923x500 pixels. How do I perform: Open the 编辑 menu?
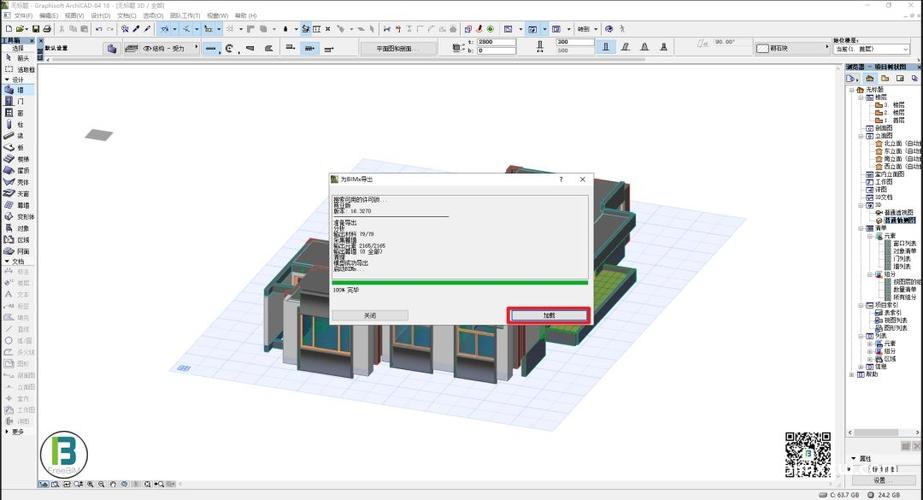click(x=48, y=16)
